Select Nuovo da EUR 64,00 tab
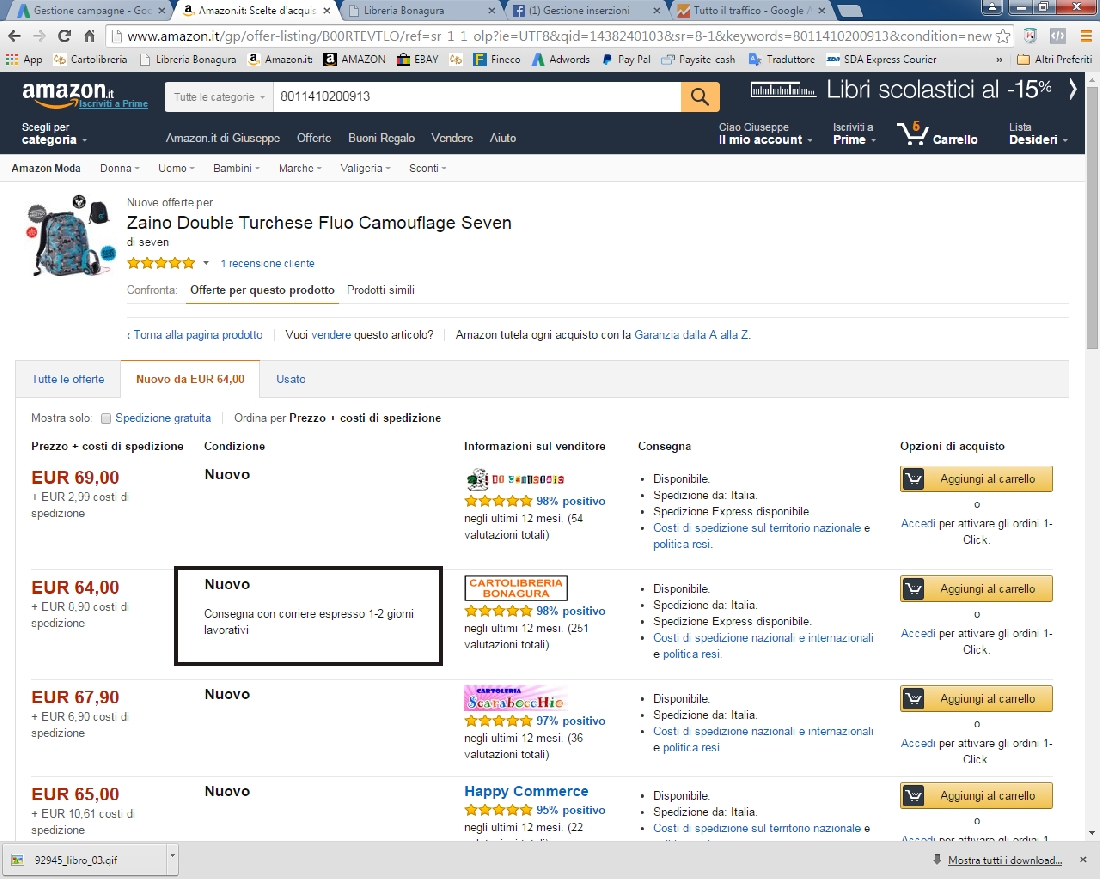 190,379
